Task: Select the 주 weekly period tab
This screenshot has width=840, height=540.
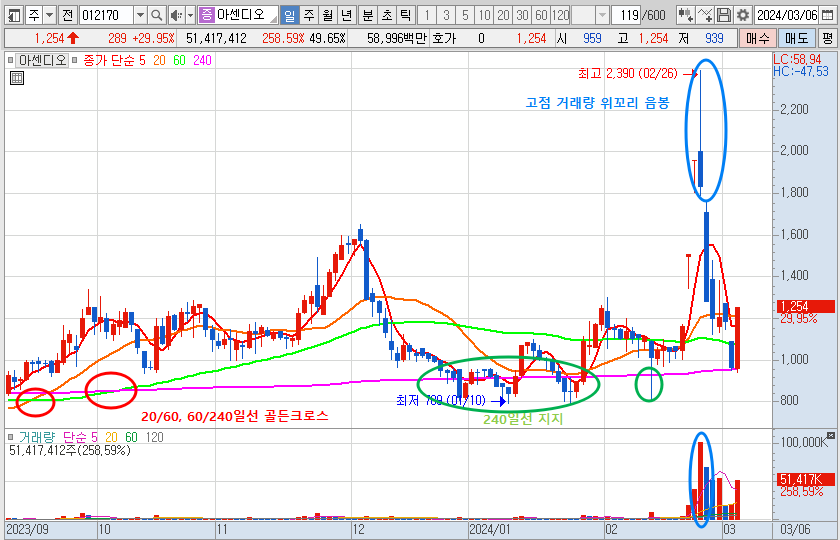Action: [x=309, y=15]
